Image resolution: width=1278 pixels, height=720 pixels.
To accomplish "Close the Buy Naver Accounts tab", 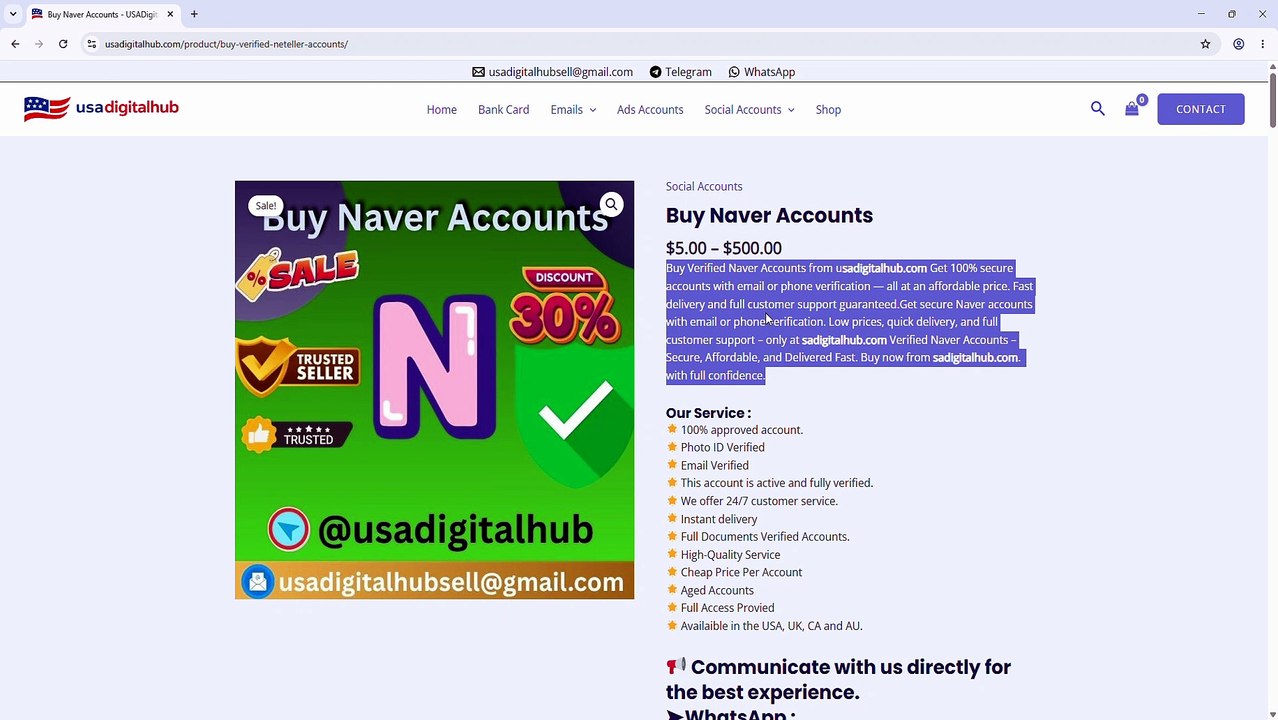I will click(x=170, y=14).
